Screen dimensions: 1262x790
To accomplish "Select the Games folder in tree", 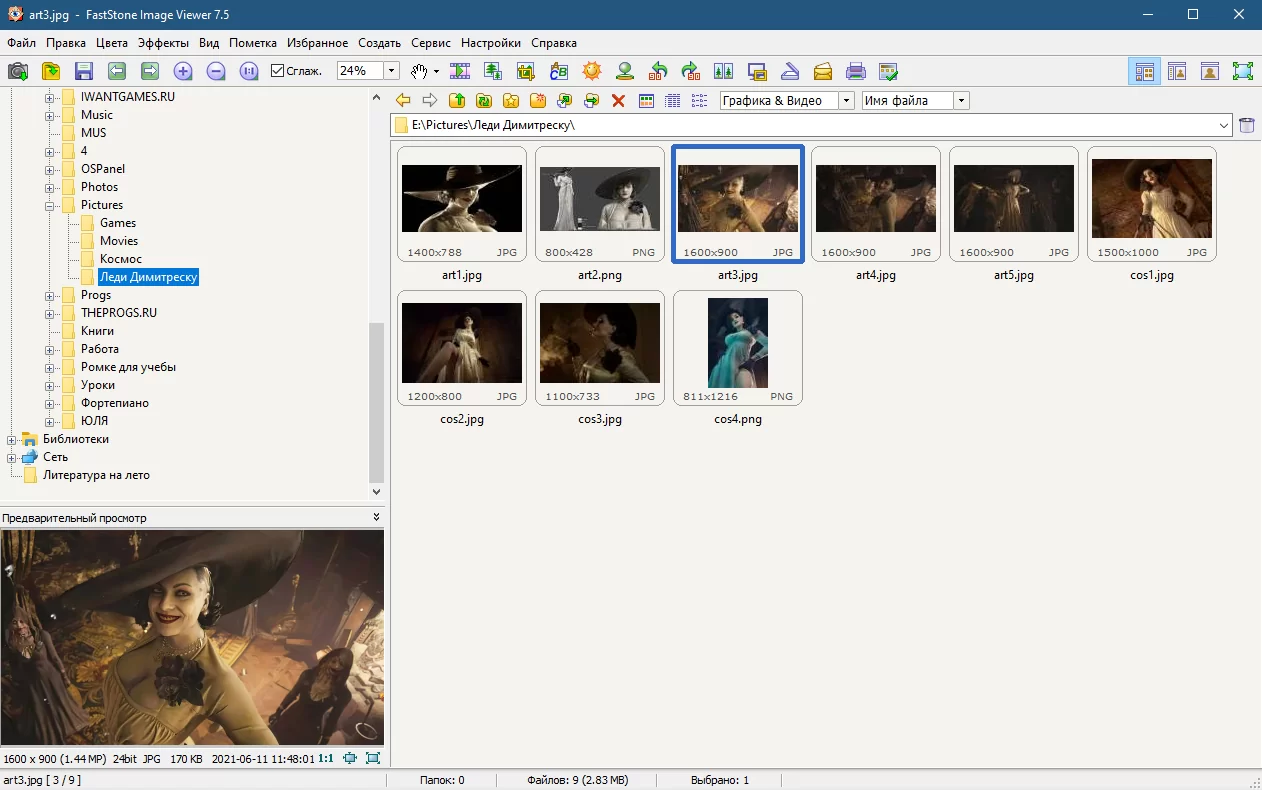I will (118, 223).
